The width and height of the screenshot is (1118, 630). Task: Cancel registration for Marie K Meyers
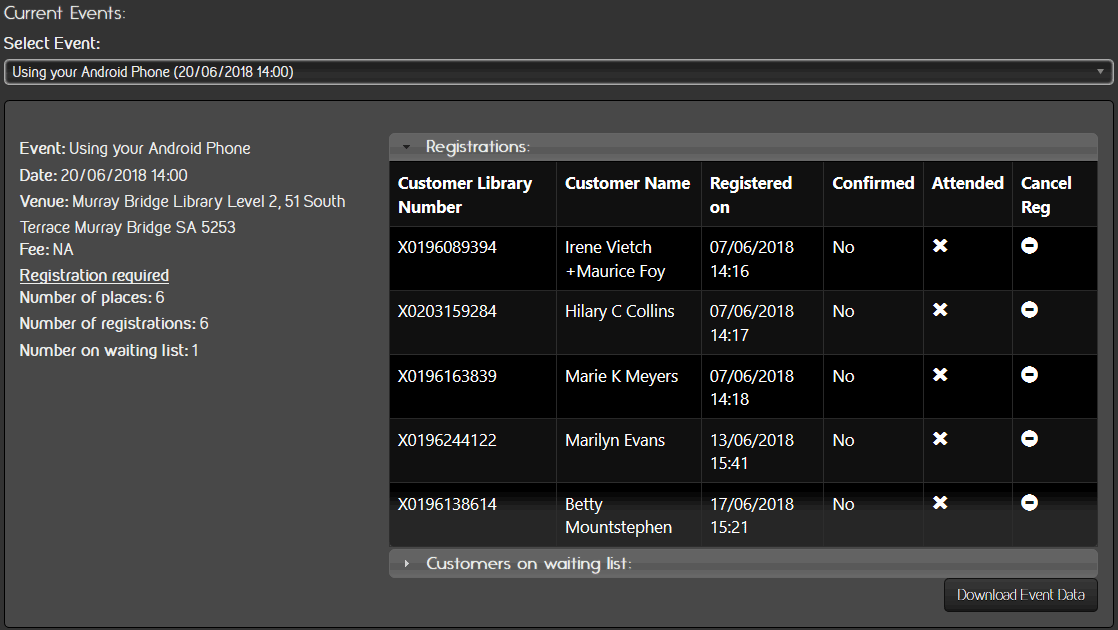[1029, 375]
